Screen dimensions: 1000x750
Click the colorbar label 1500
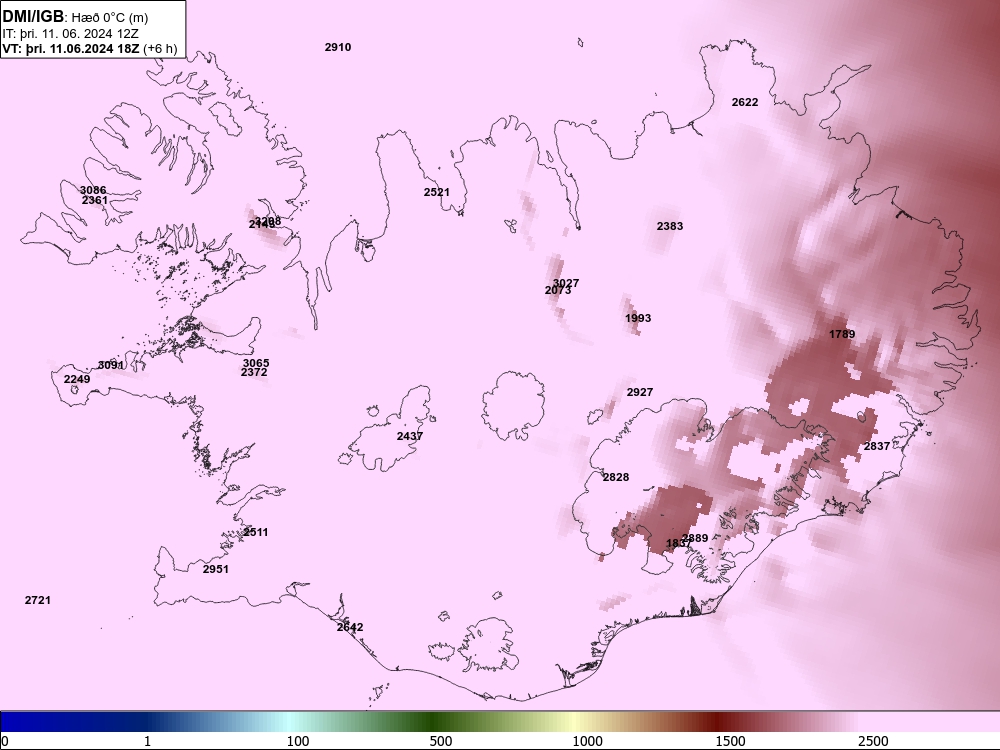[730, 742]
